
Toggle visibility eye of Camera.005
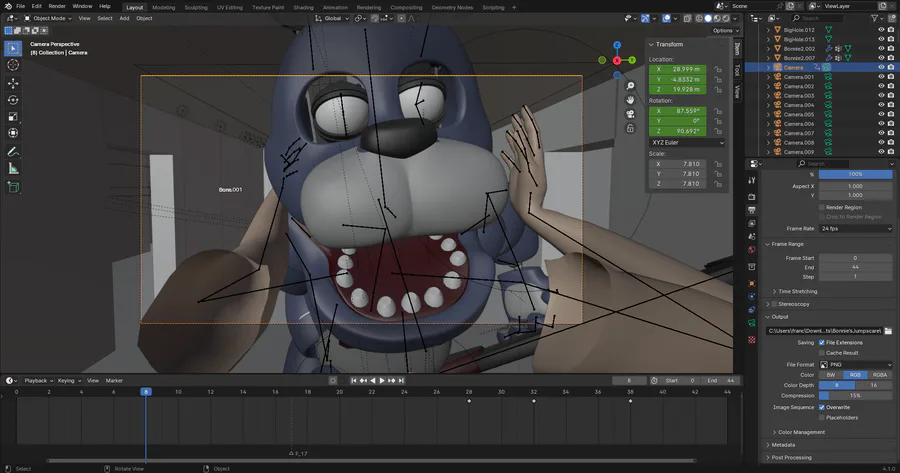point(881,114)
